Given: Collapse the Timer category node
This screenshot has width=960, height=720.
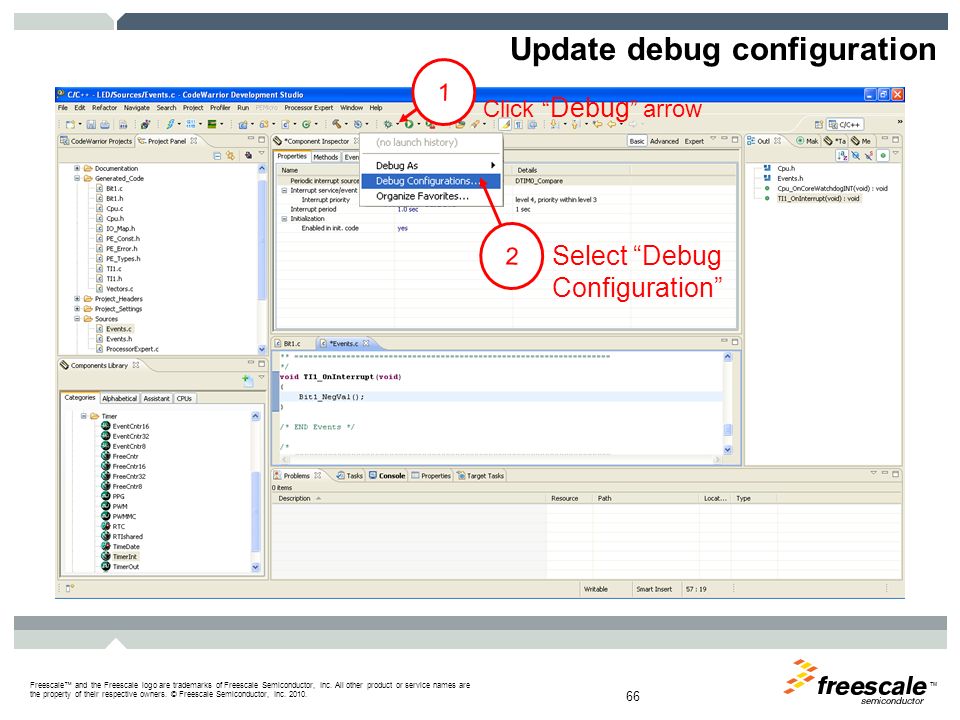Looking at the screenshot, I should coord(83,416).
